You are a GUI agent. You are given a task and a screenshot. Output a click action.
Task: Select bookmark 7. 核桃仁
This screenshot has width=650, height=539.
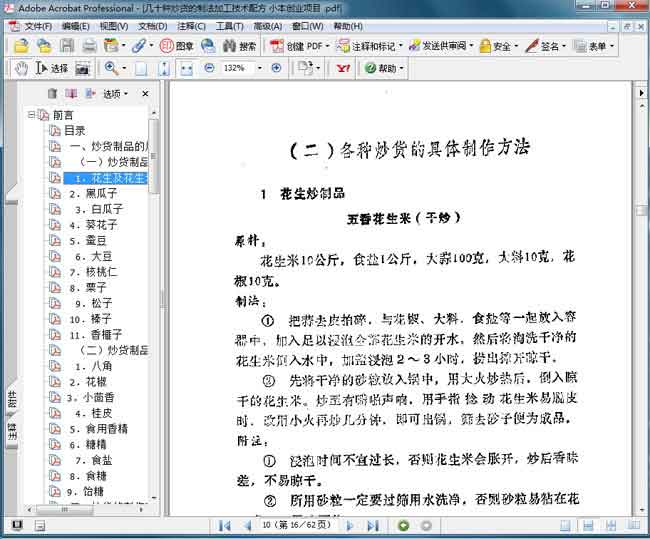click(93, 272)
